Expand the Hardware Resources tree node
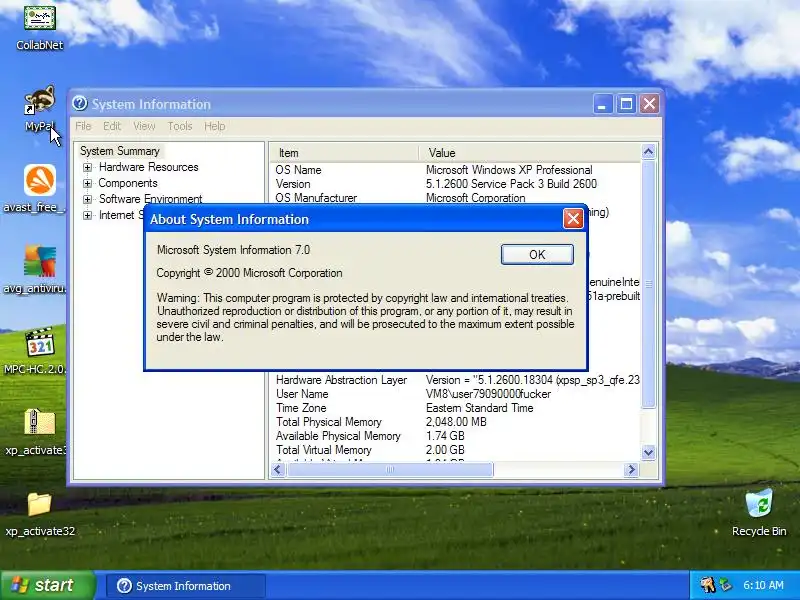The width and height of the screenshot is (800, 600). pyautogui.click(x=87, y=167)
